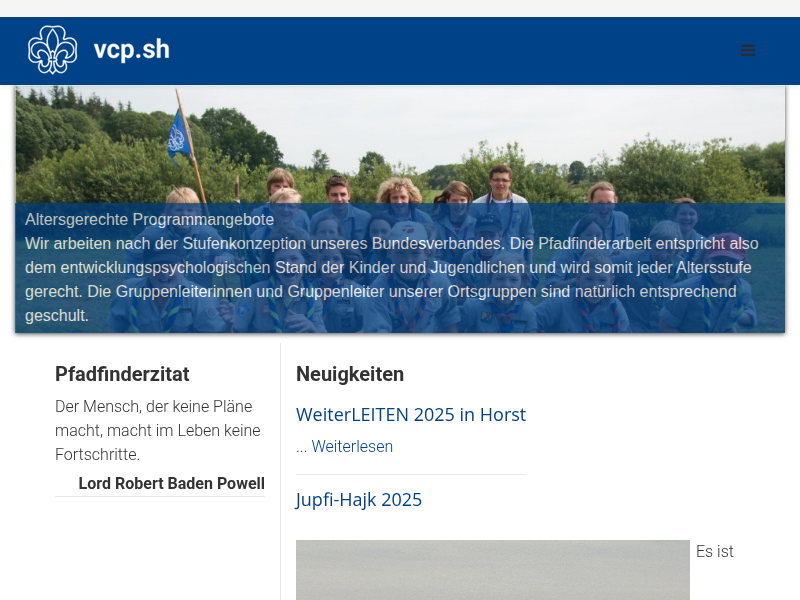This screenshot has height=600, width=800.
Task: Click the Neuigkeiten section heading
Action: (x=350, y=374)
